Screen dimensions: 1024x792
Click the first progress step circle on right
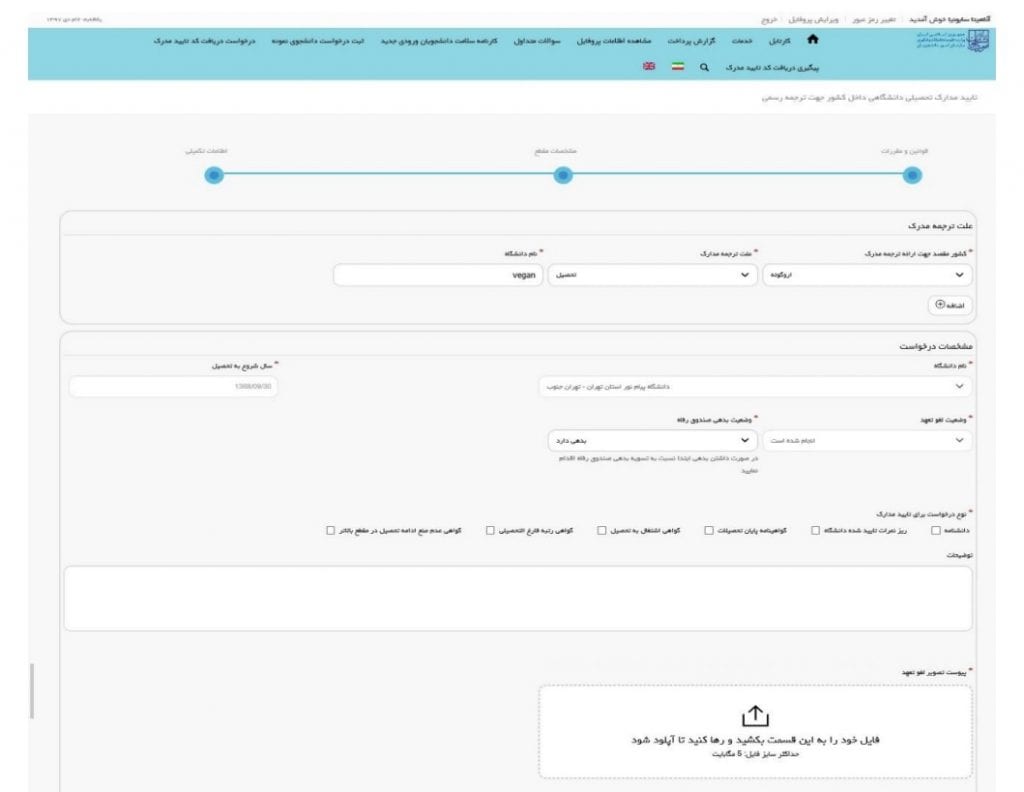click(912, 175)
